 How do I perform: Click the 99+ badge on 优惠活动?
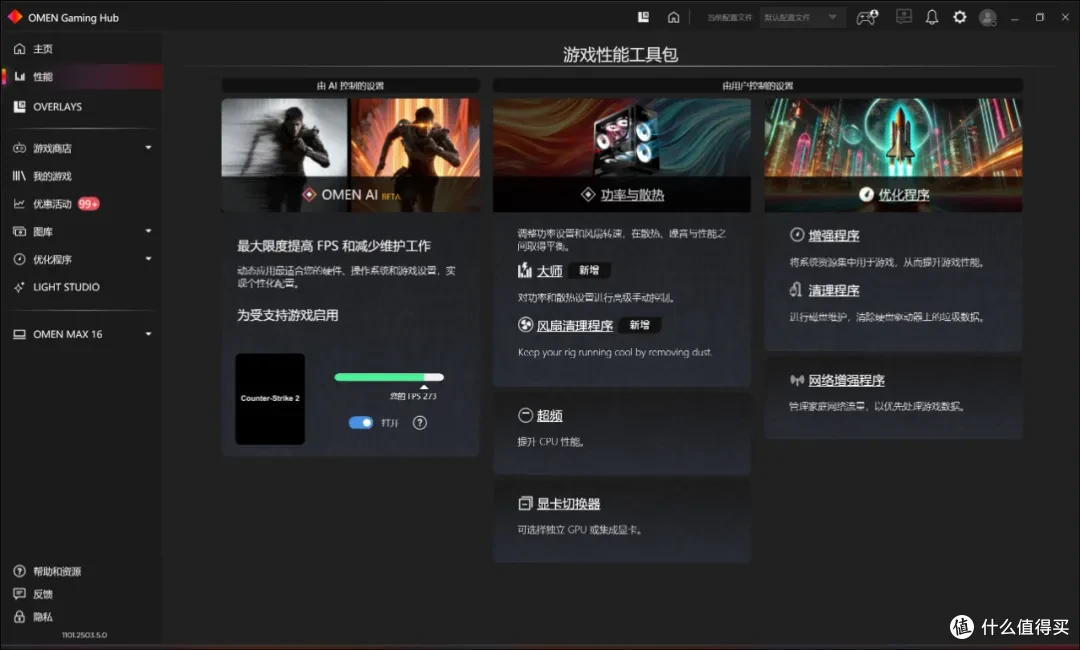(88, 204)
